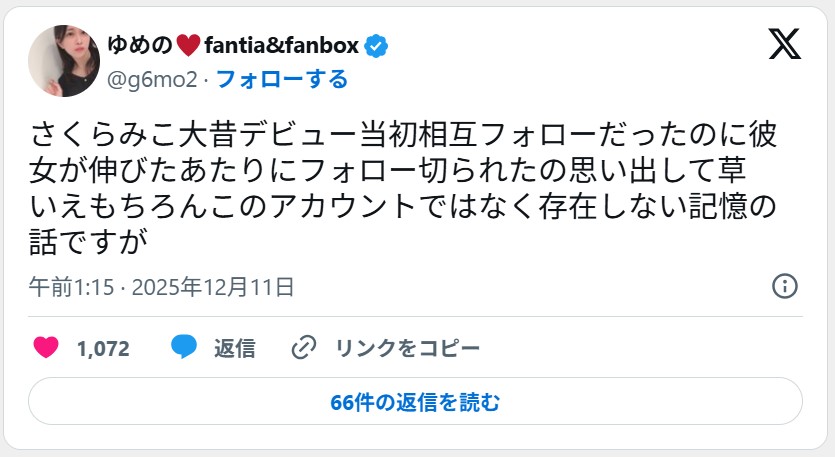Click the red heart emoji in the name
835x457 pixels.
coord(188,45)
